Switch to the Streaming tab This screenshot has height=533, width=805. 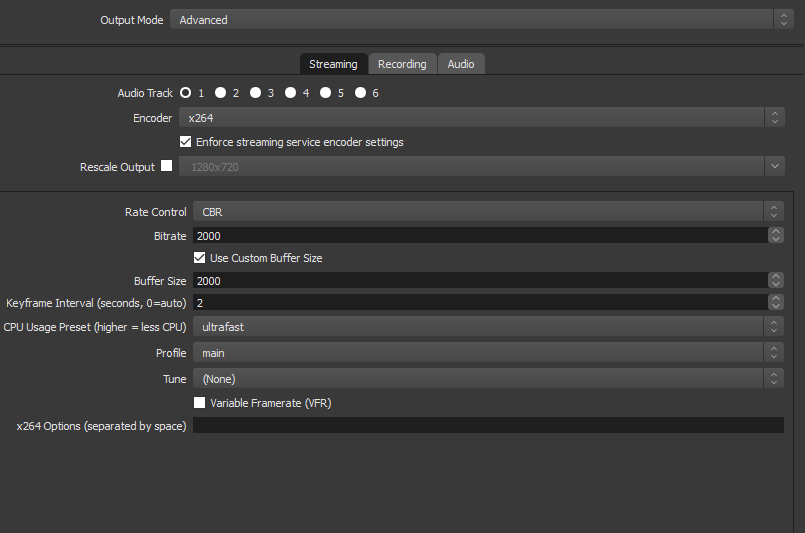pos(333,64)
